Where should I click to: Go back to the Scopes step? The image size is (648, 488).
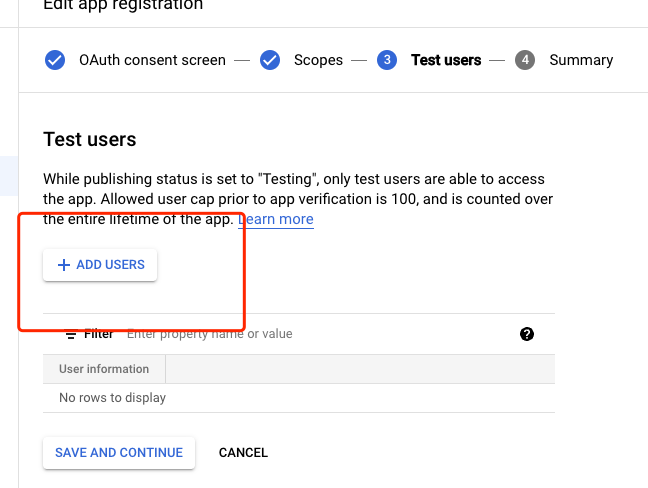pos(318,60)
